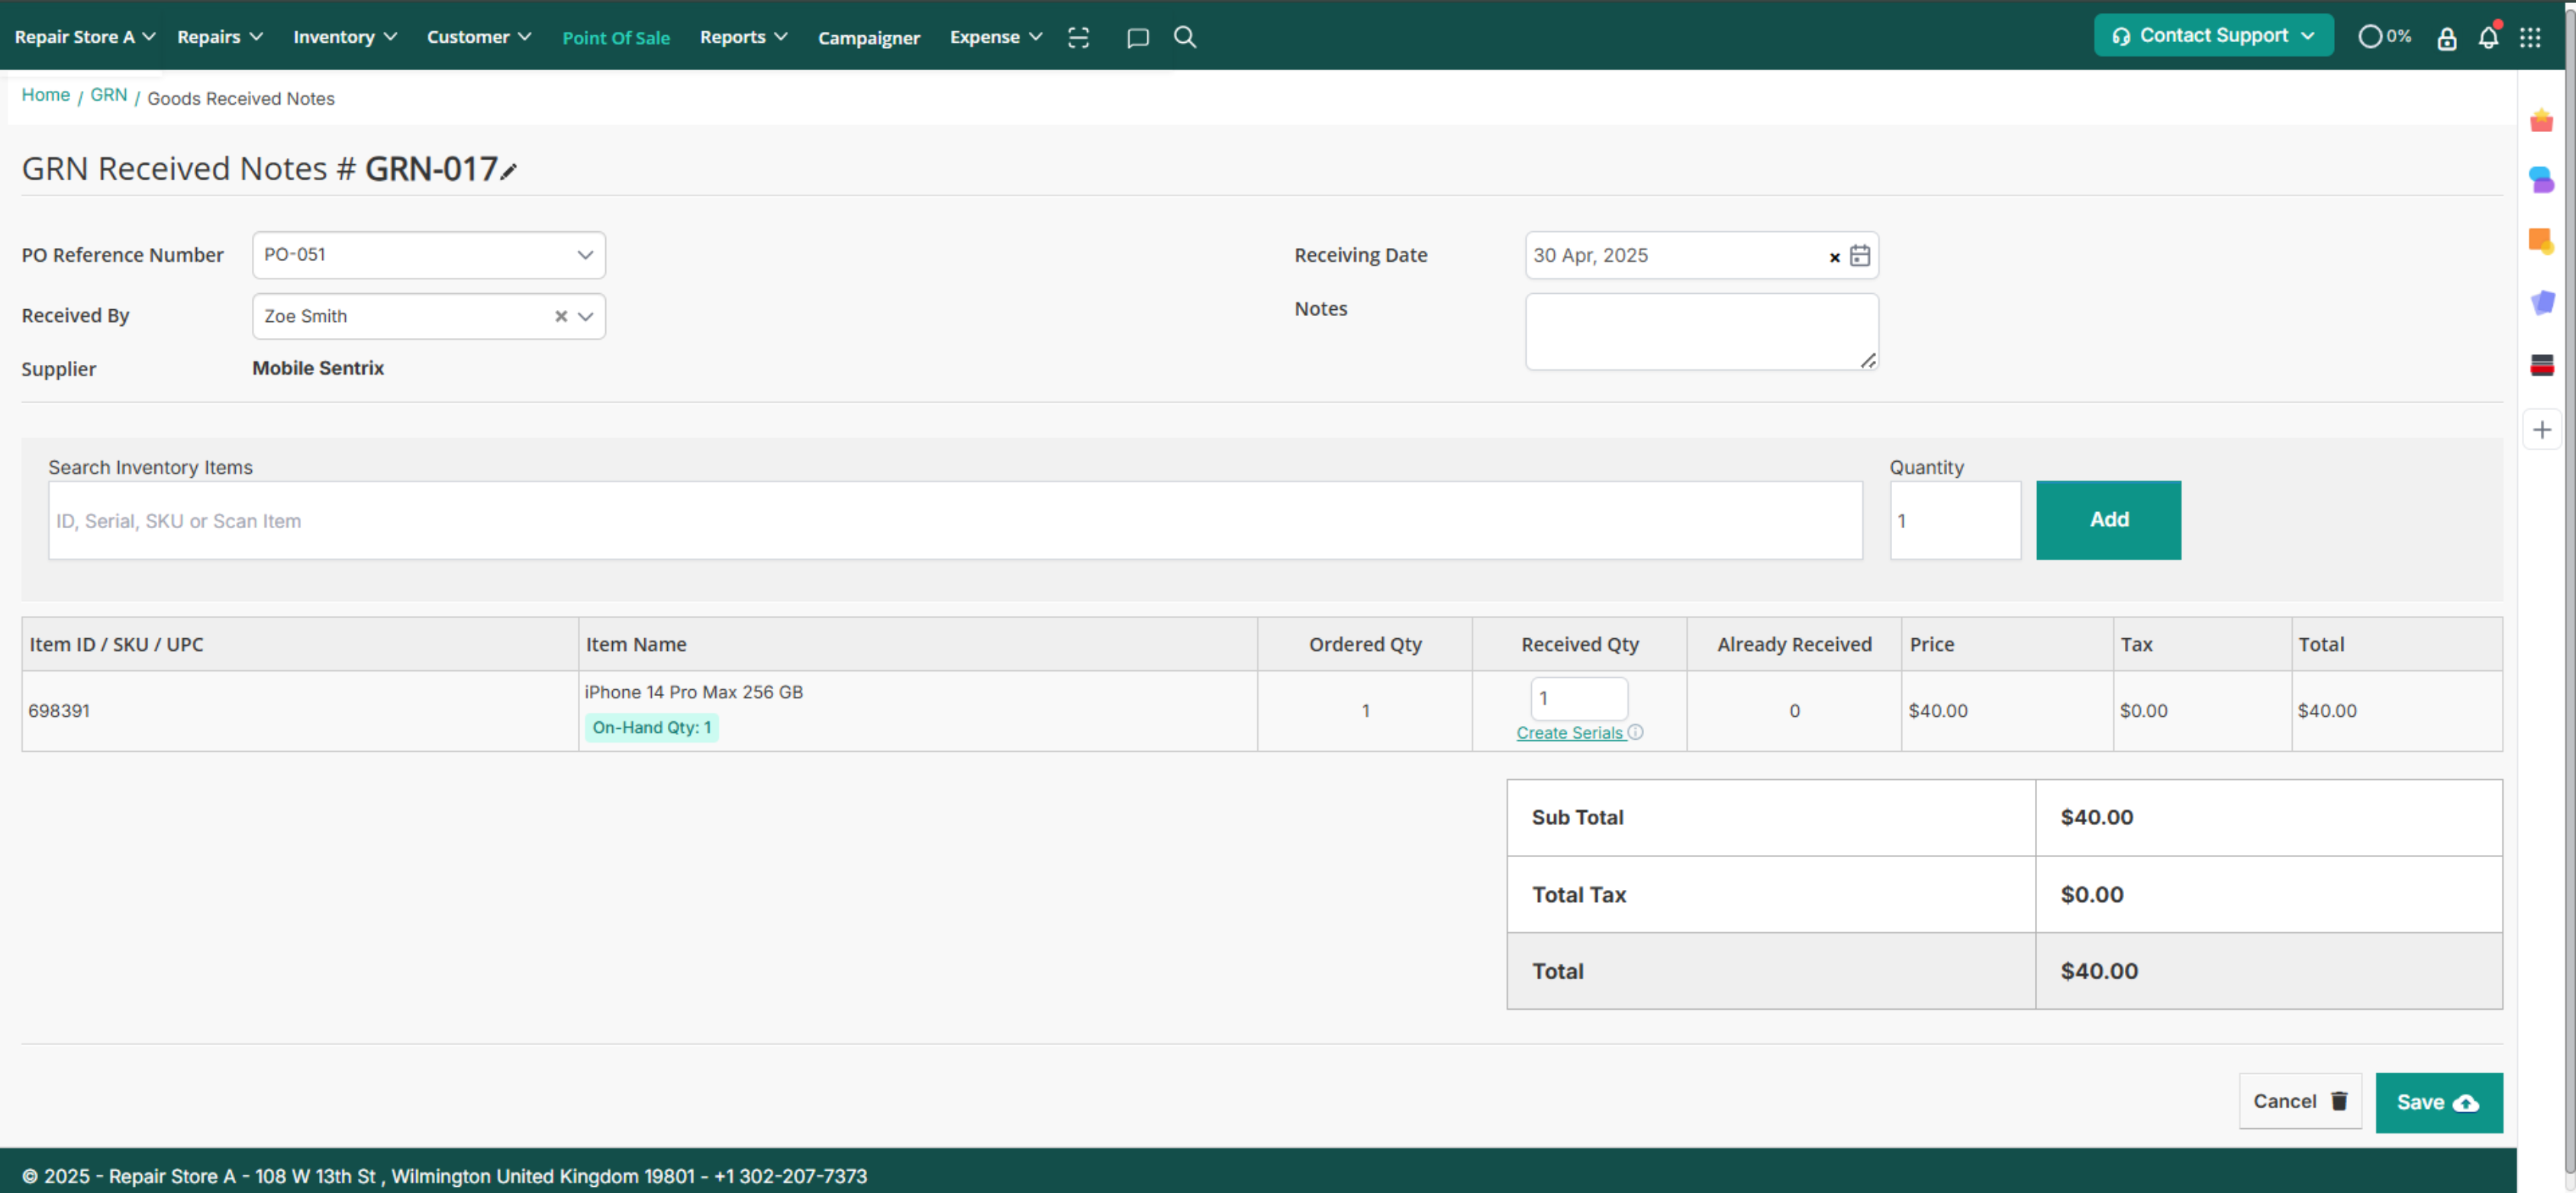Click item ID 698391
This screenshot has height=1193, width=2576.
tap(59, 710)
